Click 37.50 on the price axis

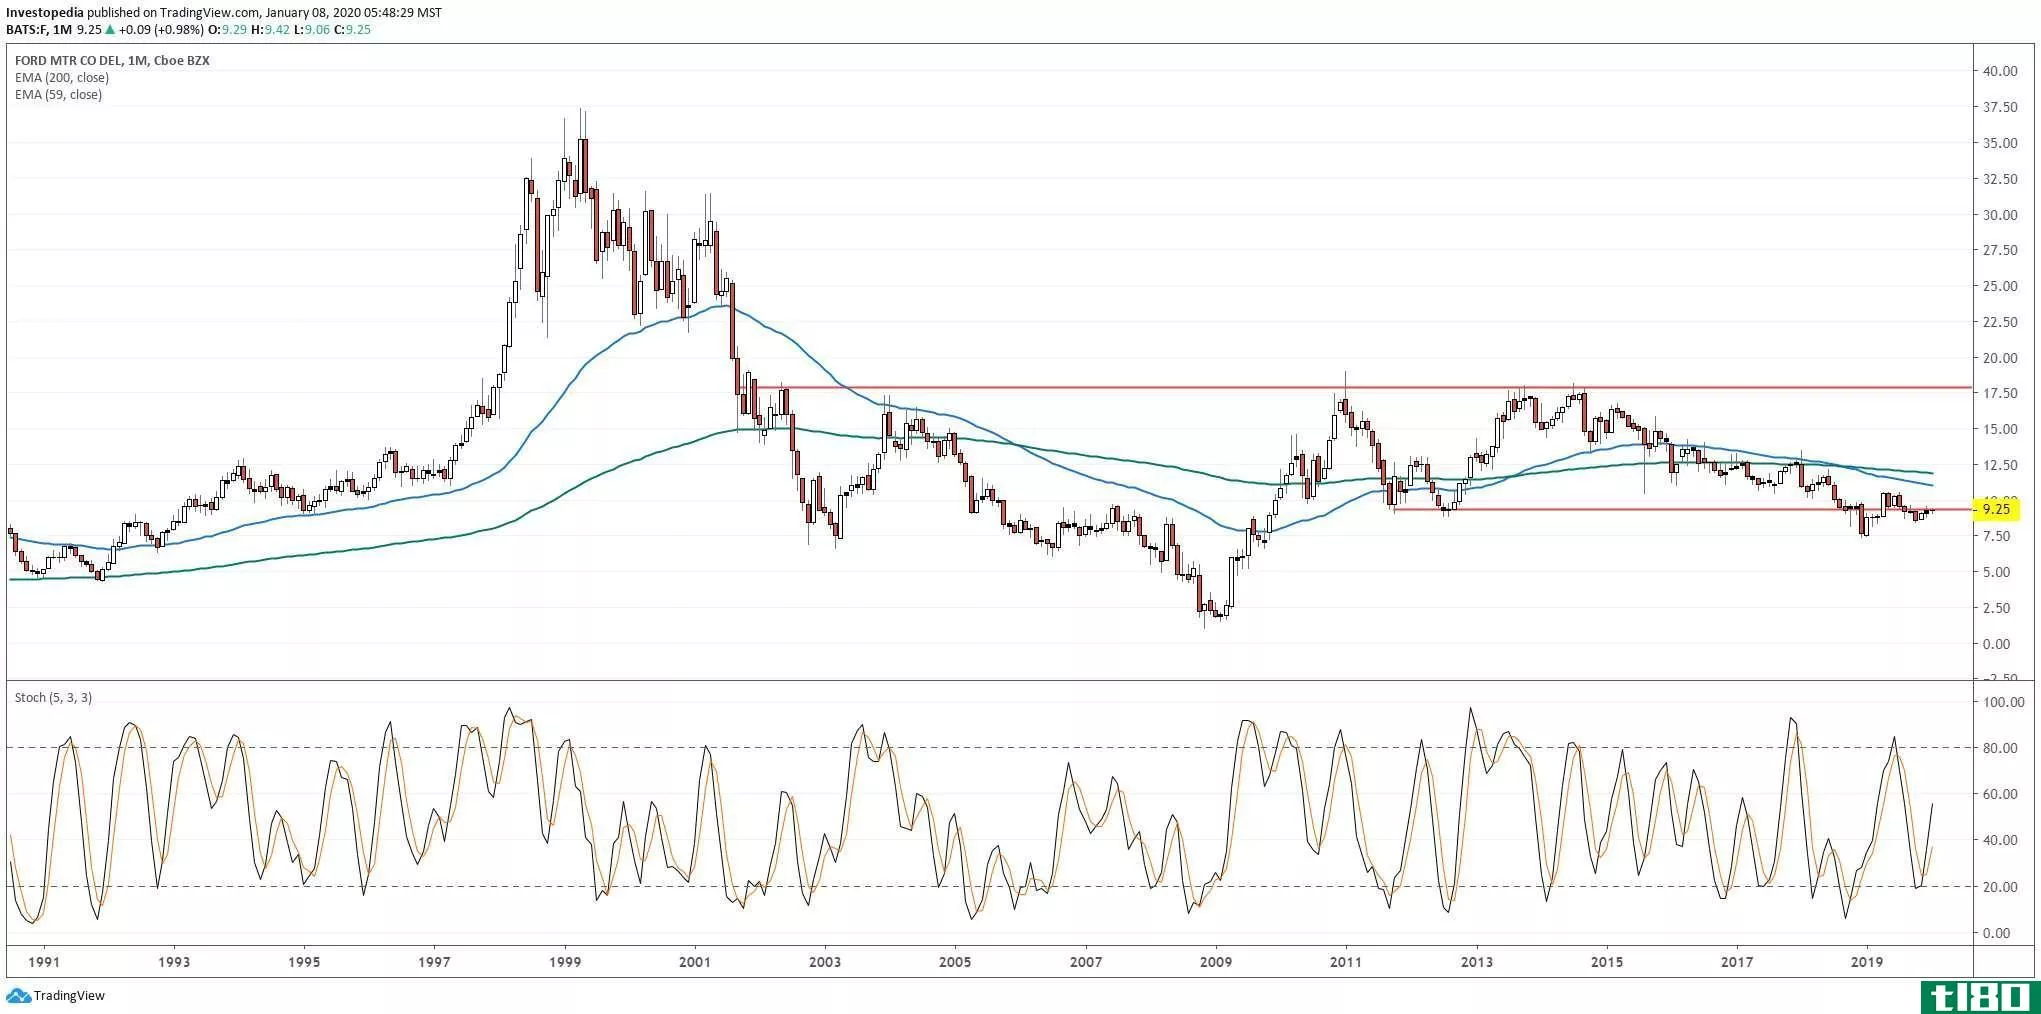coord(1999,107)
